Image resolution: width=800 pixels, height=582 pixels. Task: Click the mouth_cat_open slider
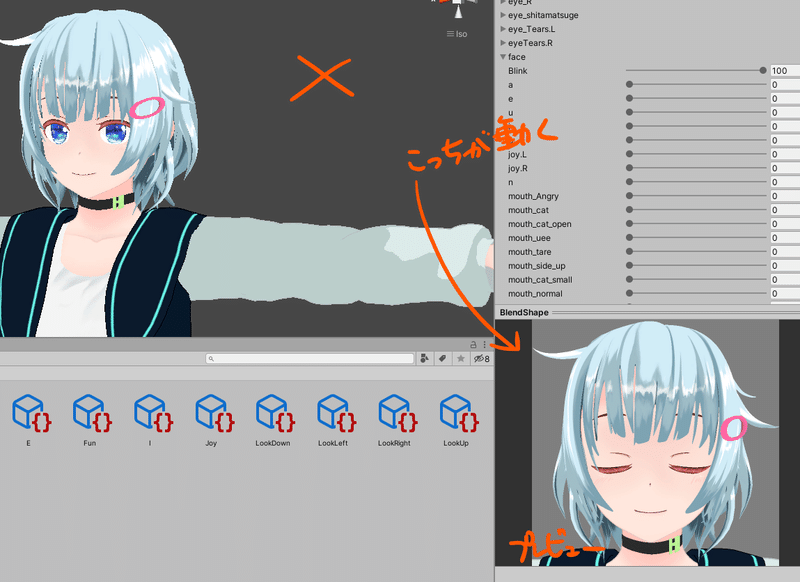click(x=696, y=224)
